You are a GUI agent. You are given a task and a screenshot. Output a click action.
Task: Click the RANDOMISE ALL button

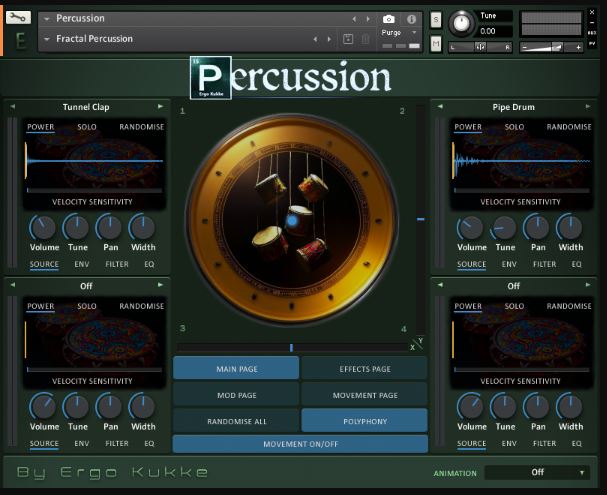coord(237,421)
